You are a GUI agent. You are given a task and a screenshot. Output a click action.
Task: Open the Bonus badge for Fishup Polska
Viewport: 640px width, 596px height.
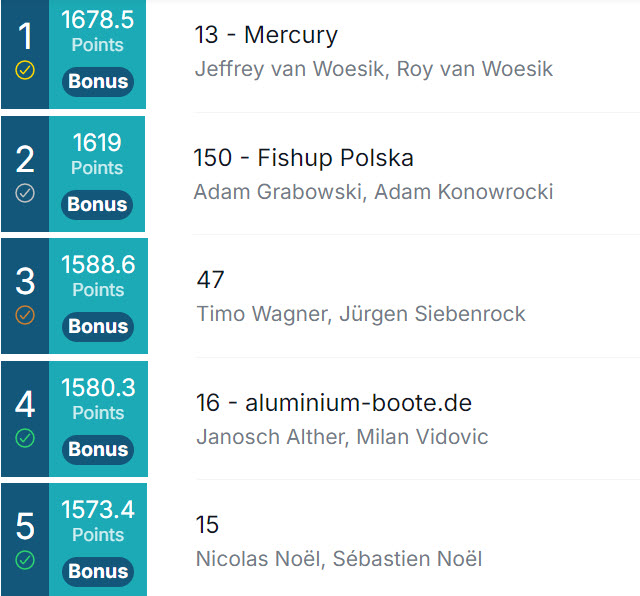click(97, 205)
